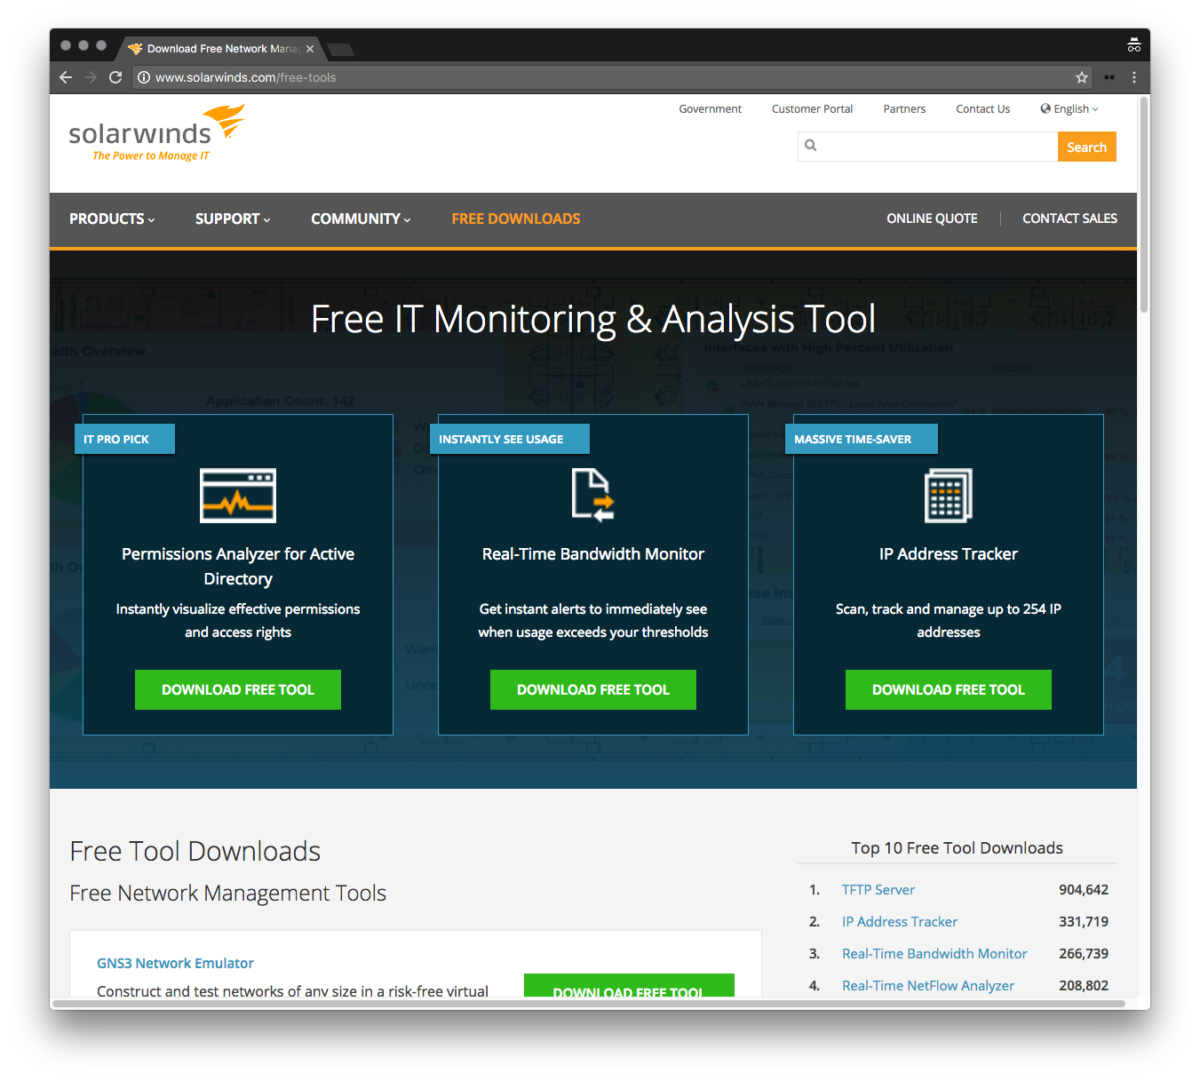Click the site info icon in address bar
1200x1081 pixels.
[x=144, y=77]
